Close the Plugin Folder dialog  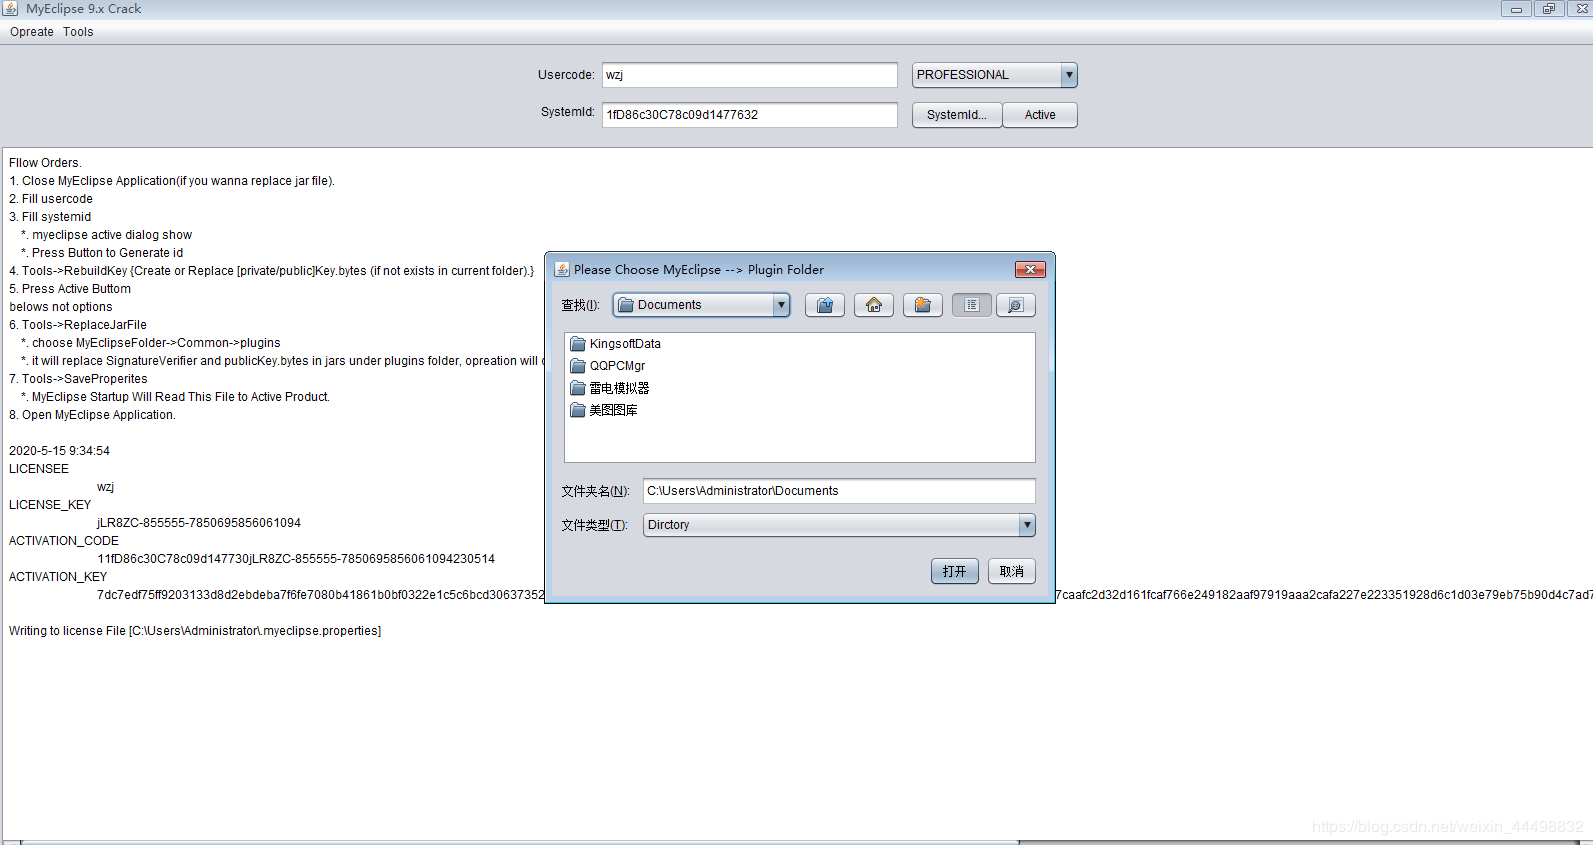[x=1030, y=270]
